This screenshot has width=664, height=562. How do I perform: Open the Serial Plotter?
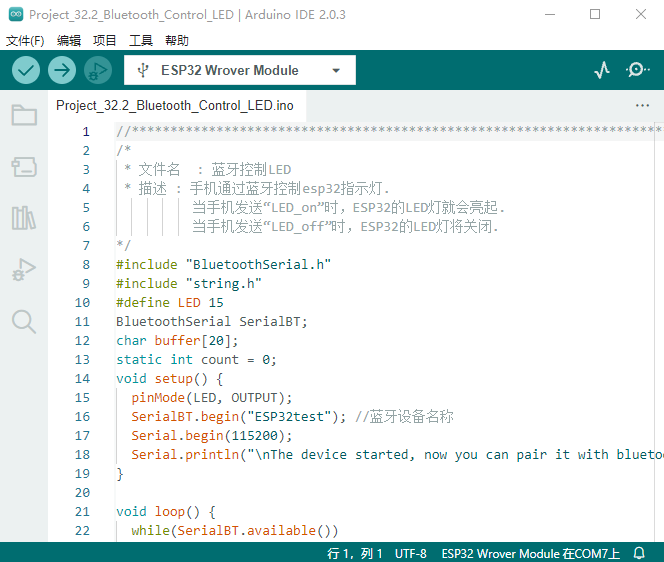pos(602,70)
